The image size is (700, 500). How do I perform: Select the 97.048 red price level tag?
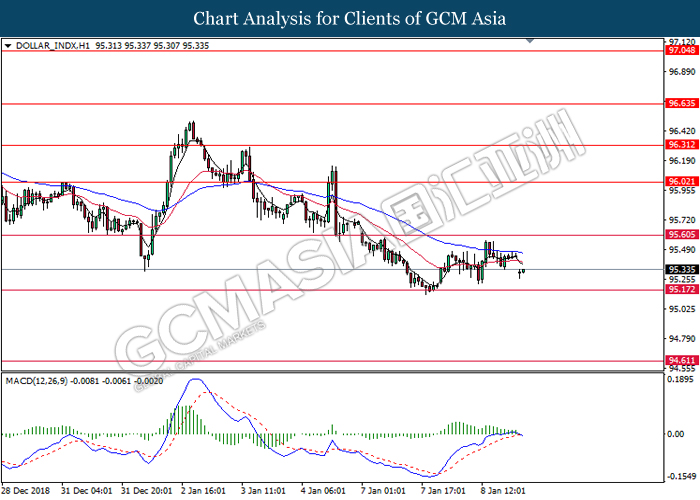tap(681, 49)
